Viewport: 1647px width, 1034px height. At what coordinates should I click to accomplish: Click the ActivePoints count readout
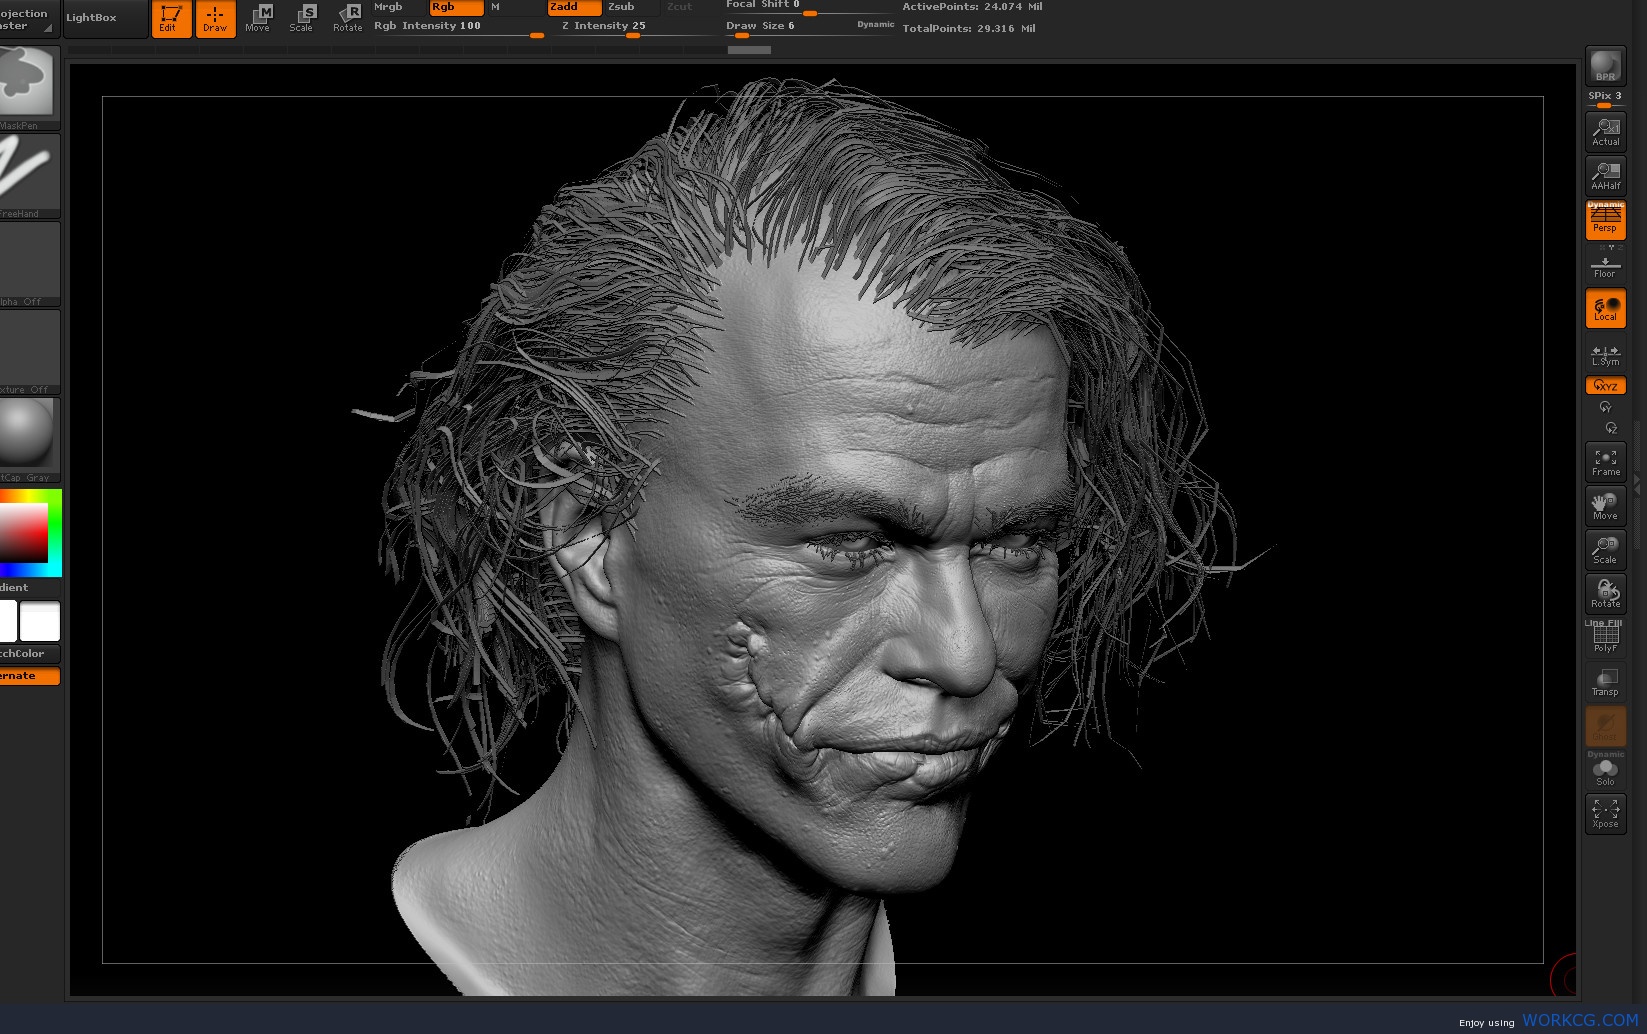pyautogui.click(x=972, y=7)
